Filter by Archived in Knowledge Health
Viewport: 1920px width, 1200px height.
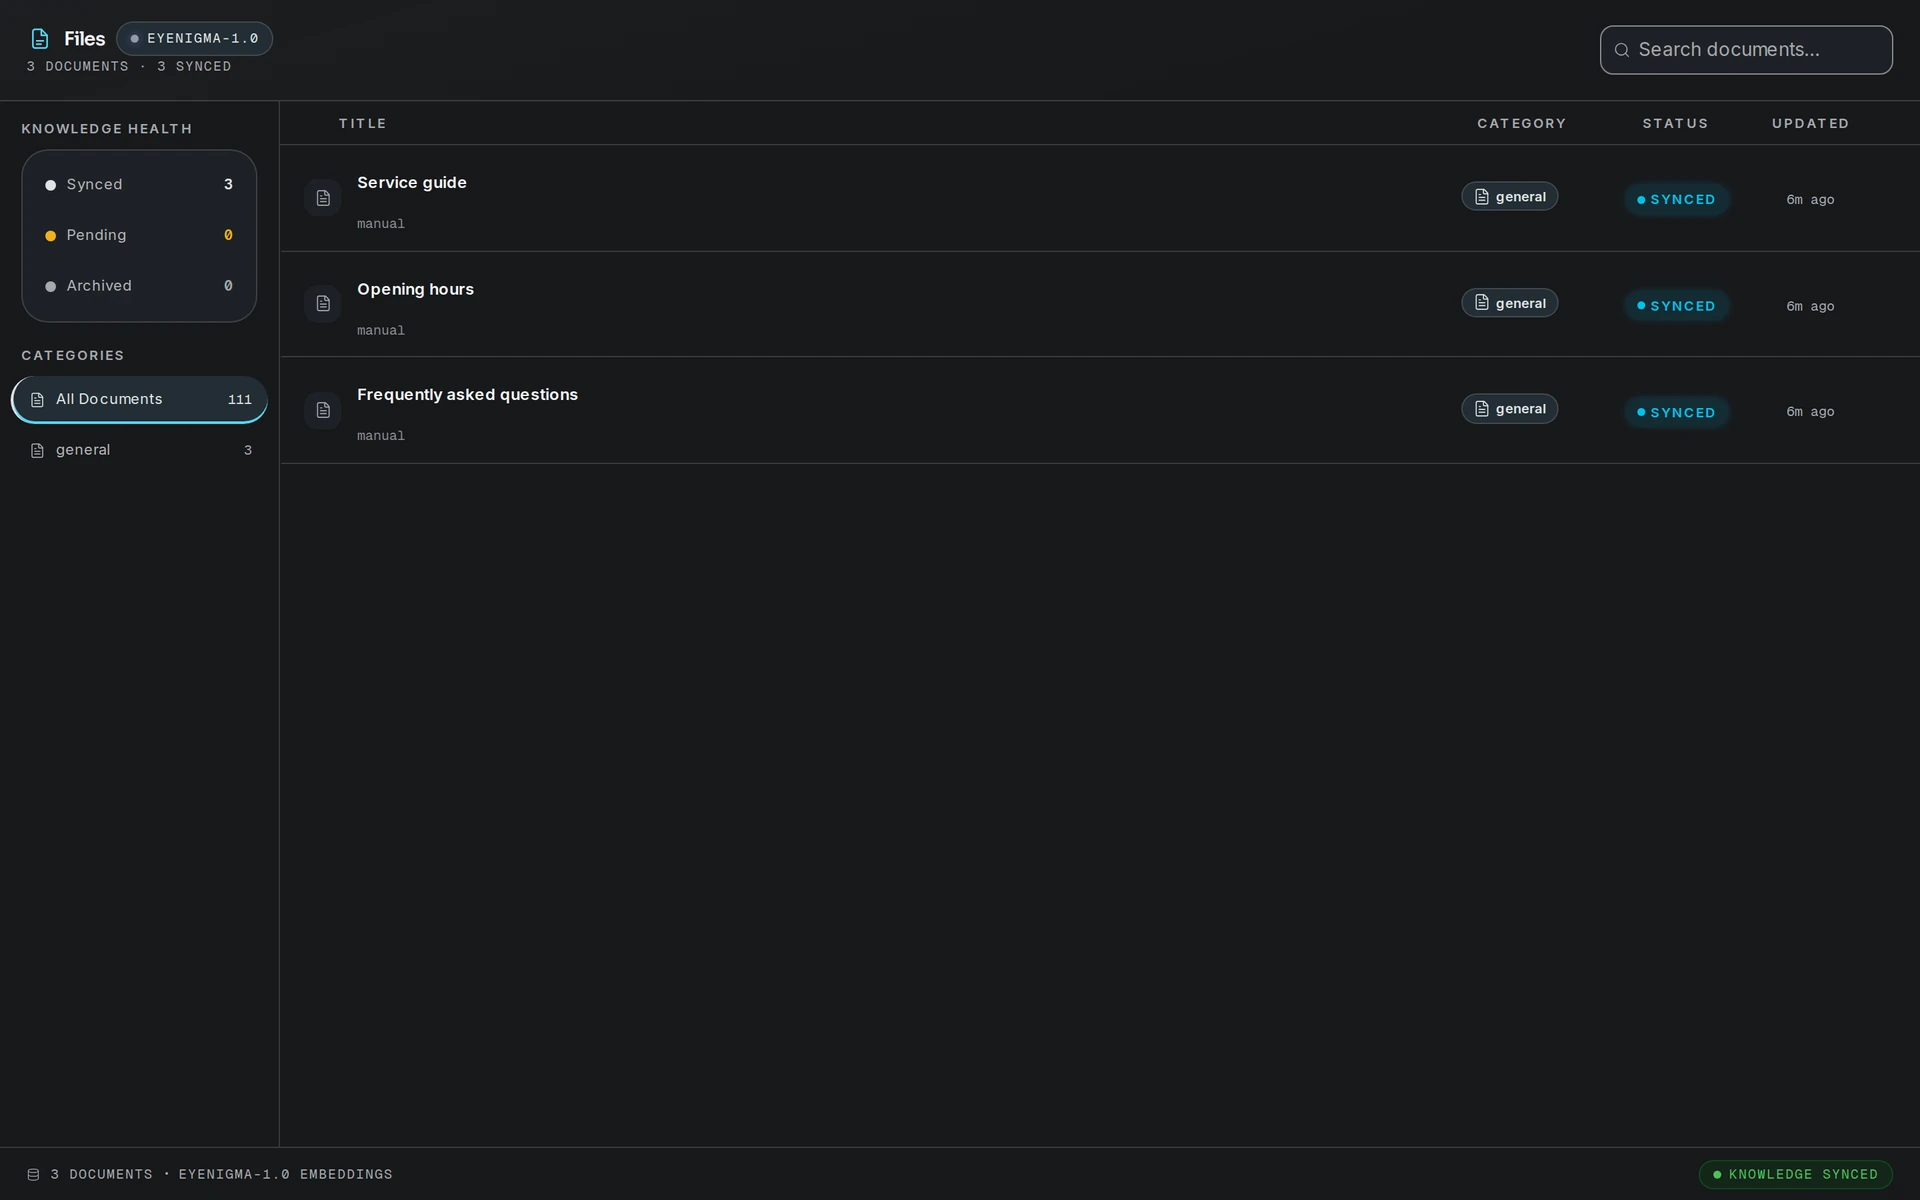139,286
